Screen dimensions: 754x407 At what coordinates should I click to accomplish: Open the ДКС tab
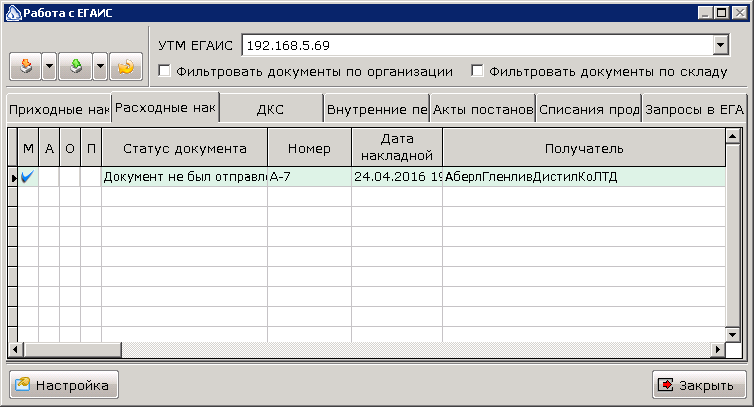point(271,110)
